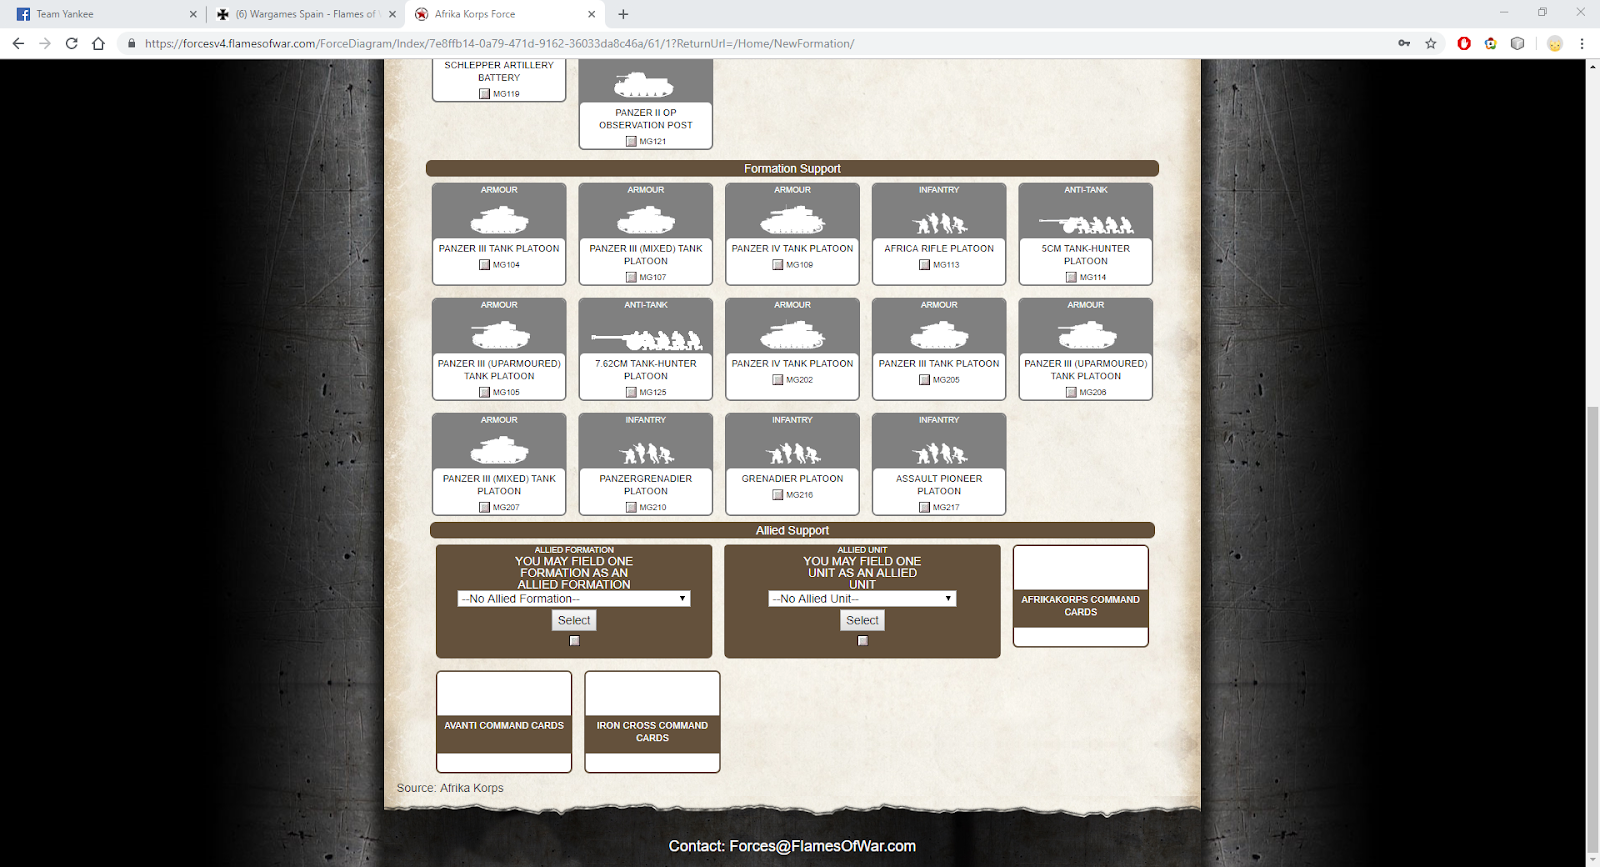Screen dimensions: 1600x867
Task: Click the Panzer IV Tank Platoon MG202 tank icon
Action: click(x=792, y=334)
